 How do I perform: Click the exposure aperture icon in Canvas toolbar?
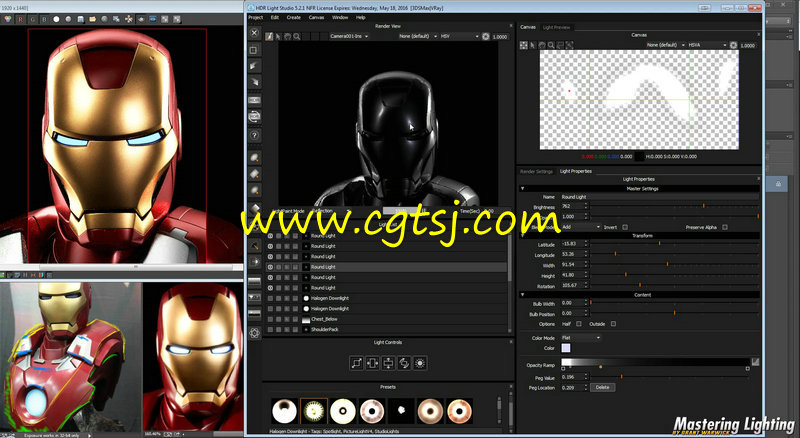[733, 45]
